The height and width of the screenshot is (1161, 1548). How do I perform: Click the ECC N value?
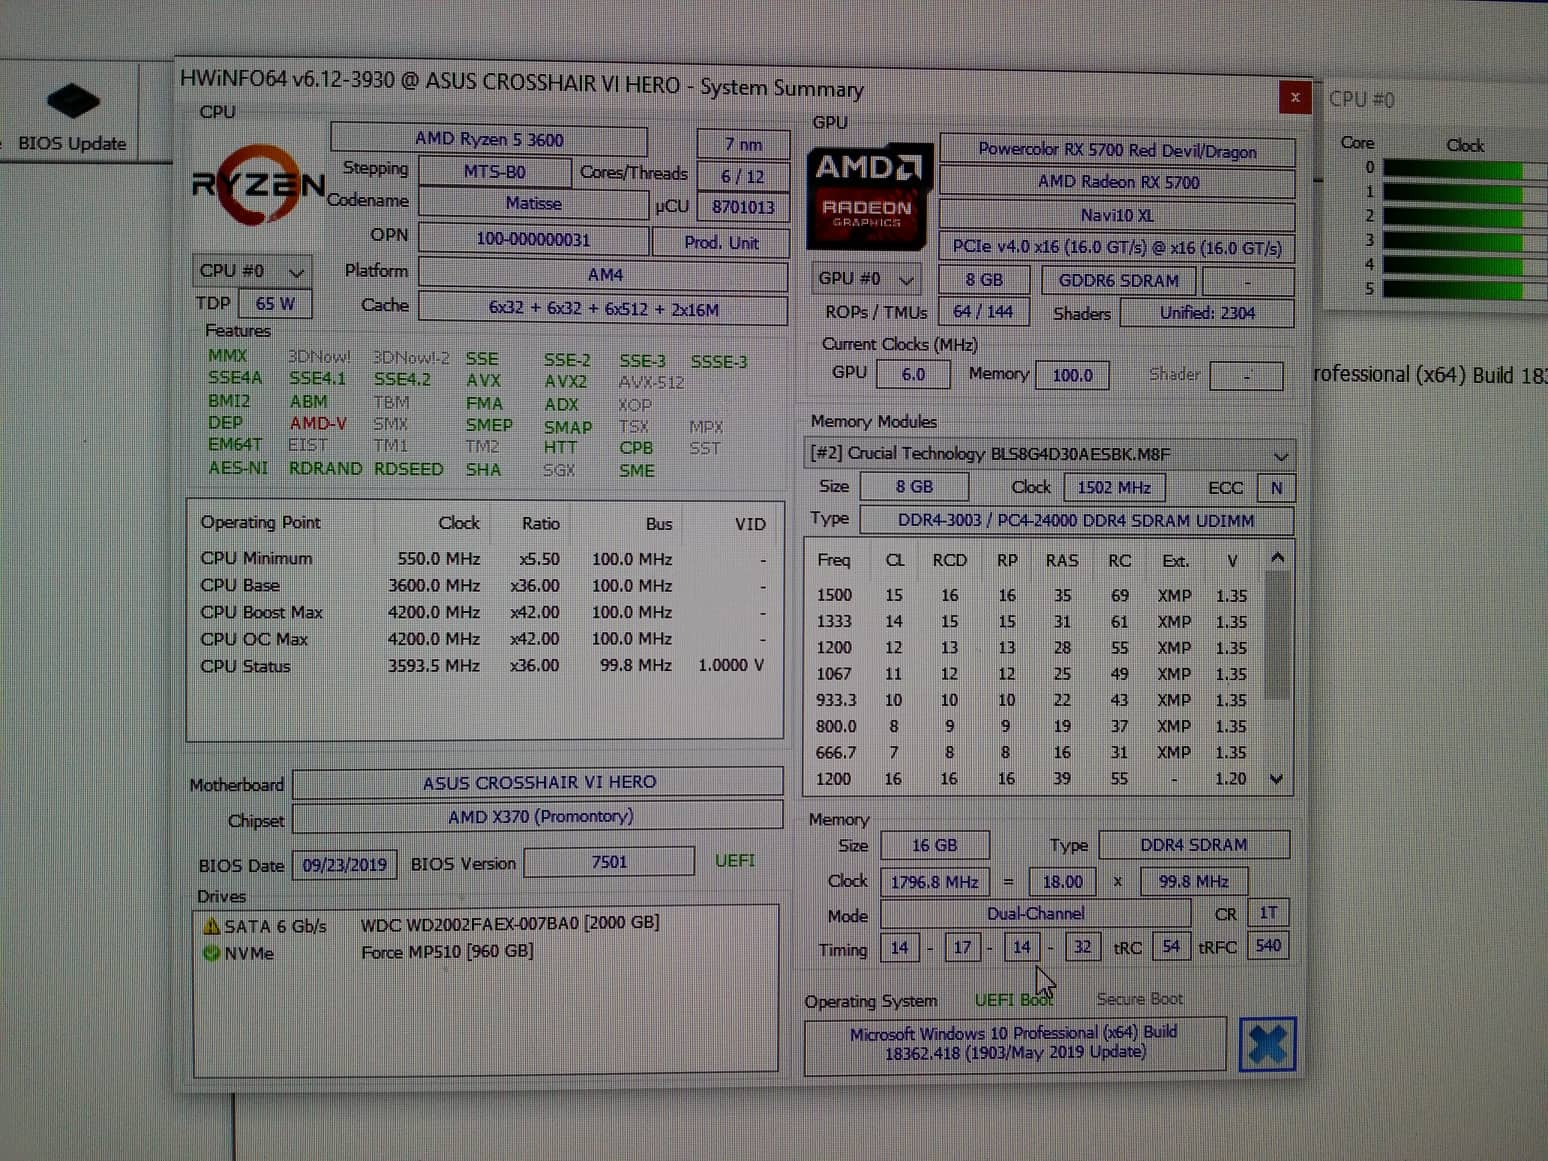pyautogui.click(x=1276, y=487)
